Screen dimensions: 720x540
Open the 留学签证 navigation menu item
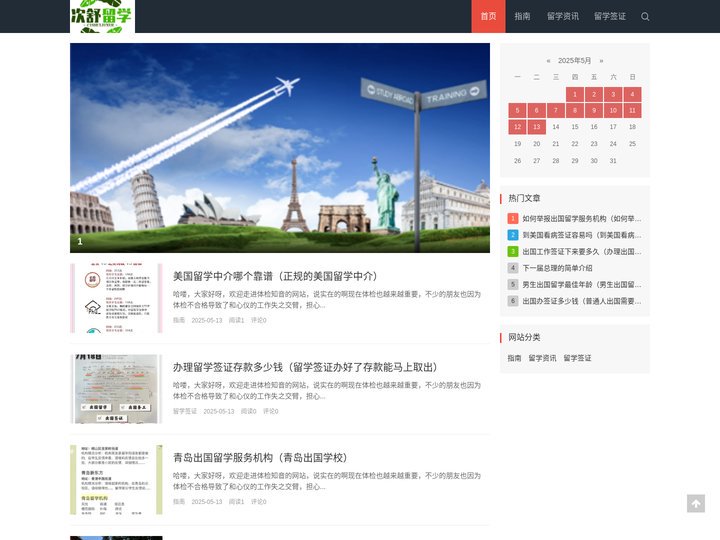coord(610,17)
